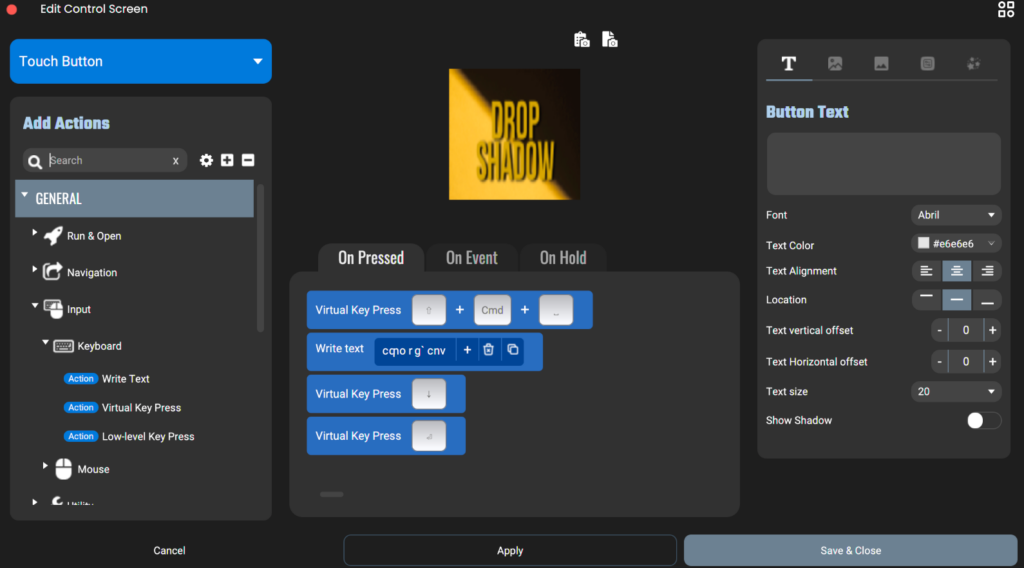The height and width of the screenshot is (568, 1024).
Task: Click the trash icon in Write text action
Action: (x=488, y=350)
